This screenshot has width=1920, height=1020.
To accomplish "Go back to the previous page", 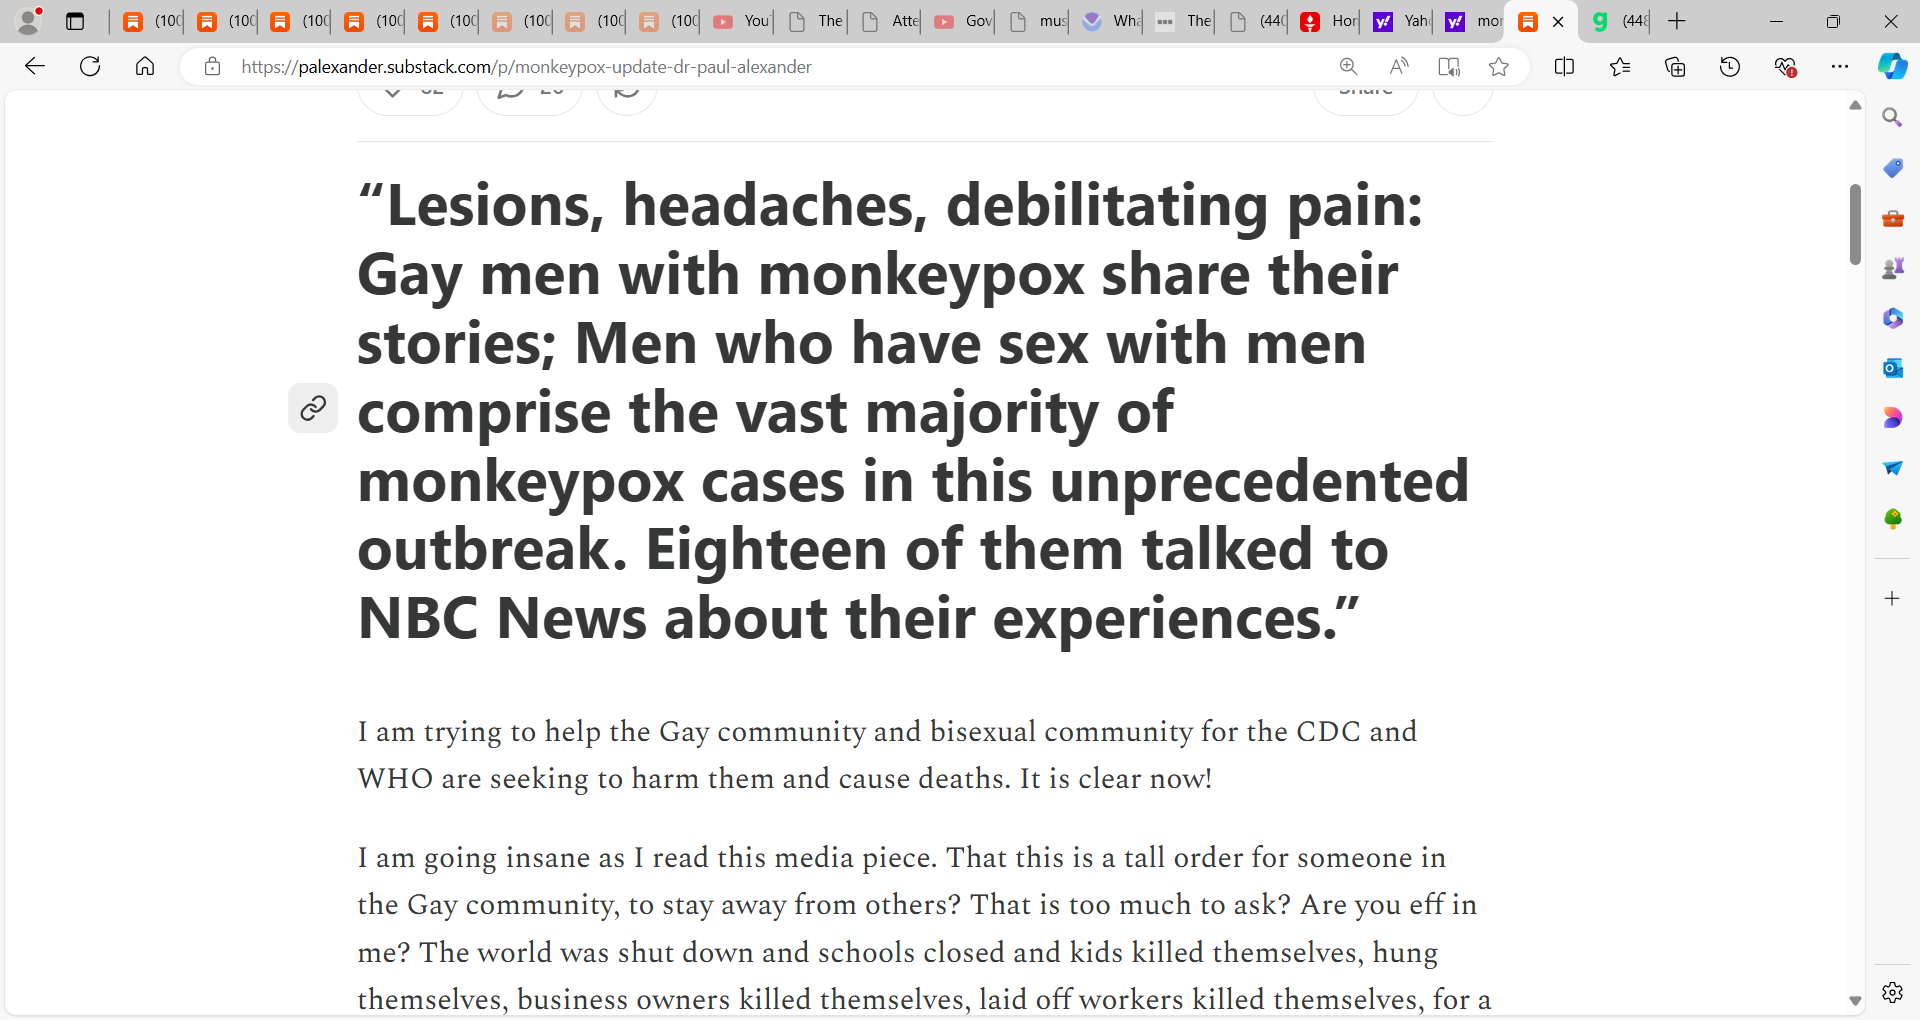I will coord(35,66).
